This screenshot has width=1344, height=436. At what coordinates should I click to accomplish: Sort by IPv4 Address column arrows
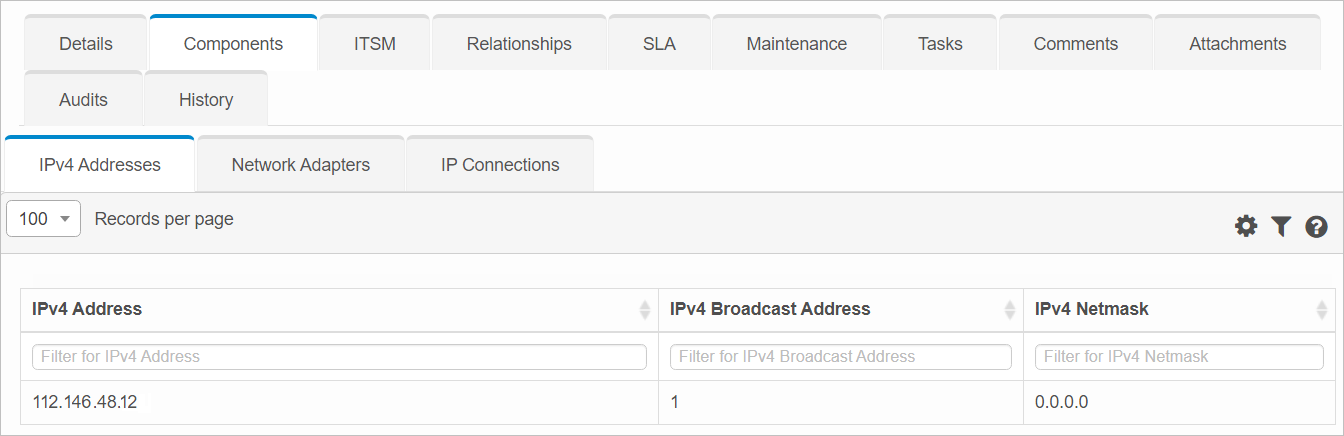tap(644, 310)
